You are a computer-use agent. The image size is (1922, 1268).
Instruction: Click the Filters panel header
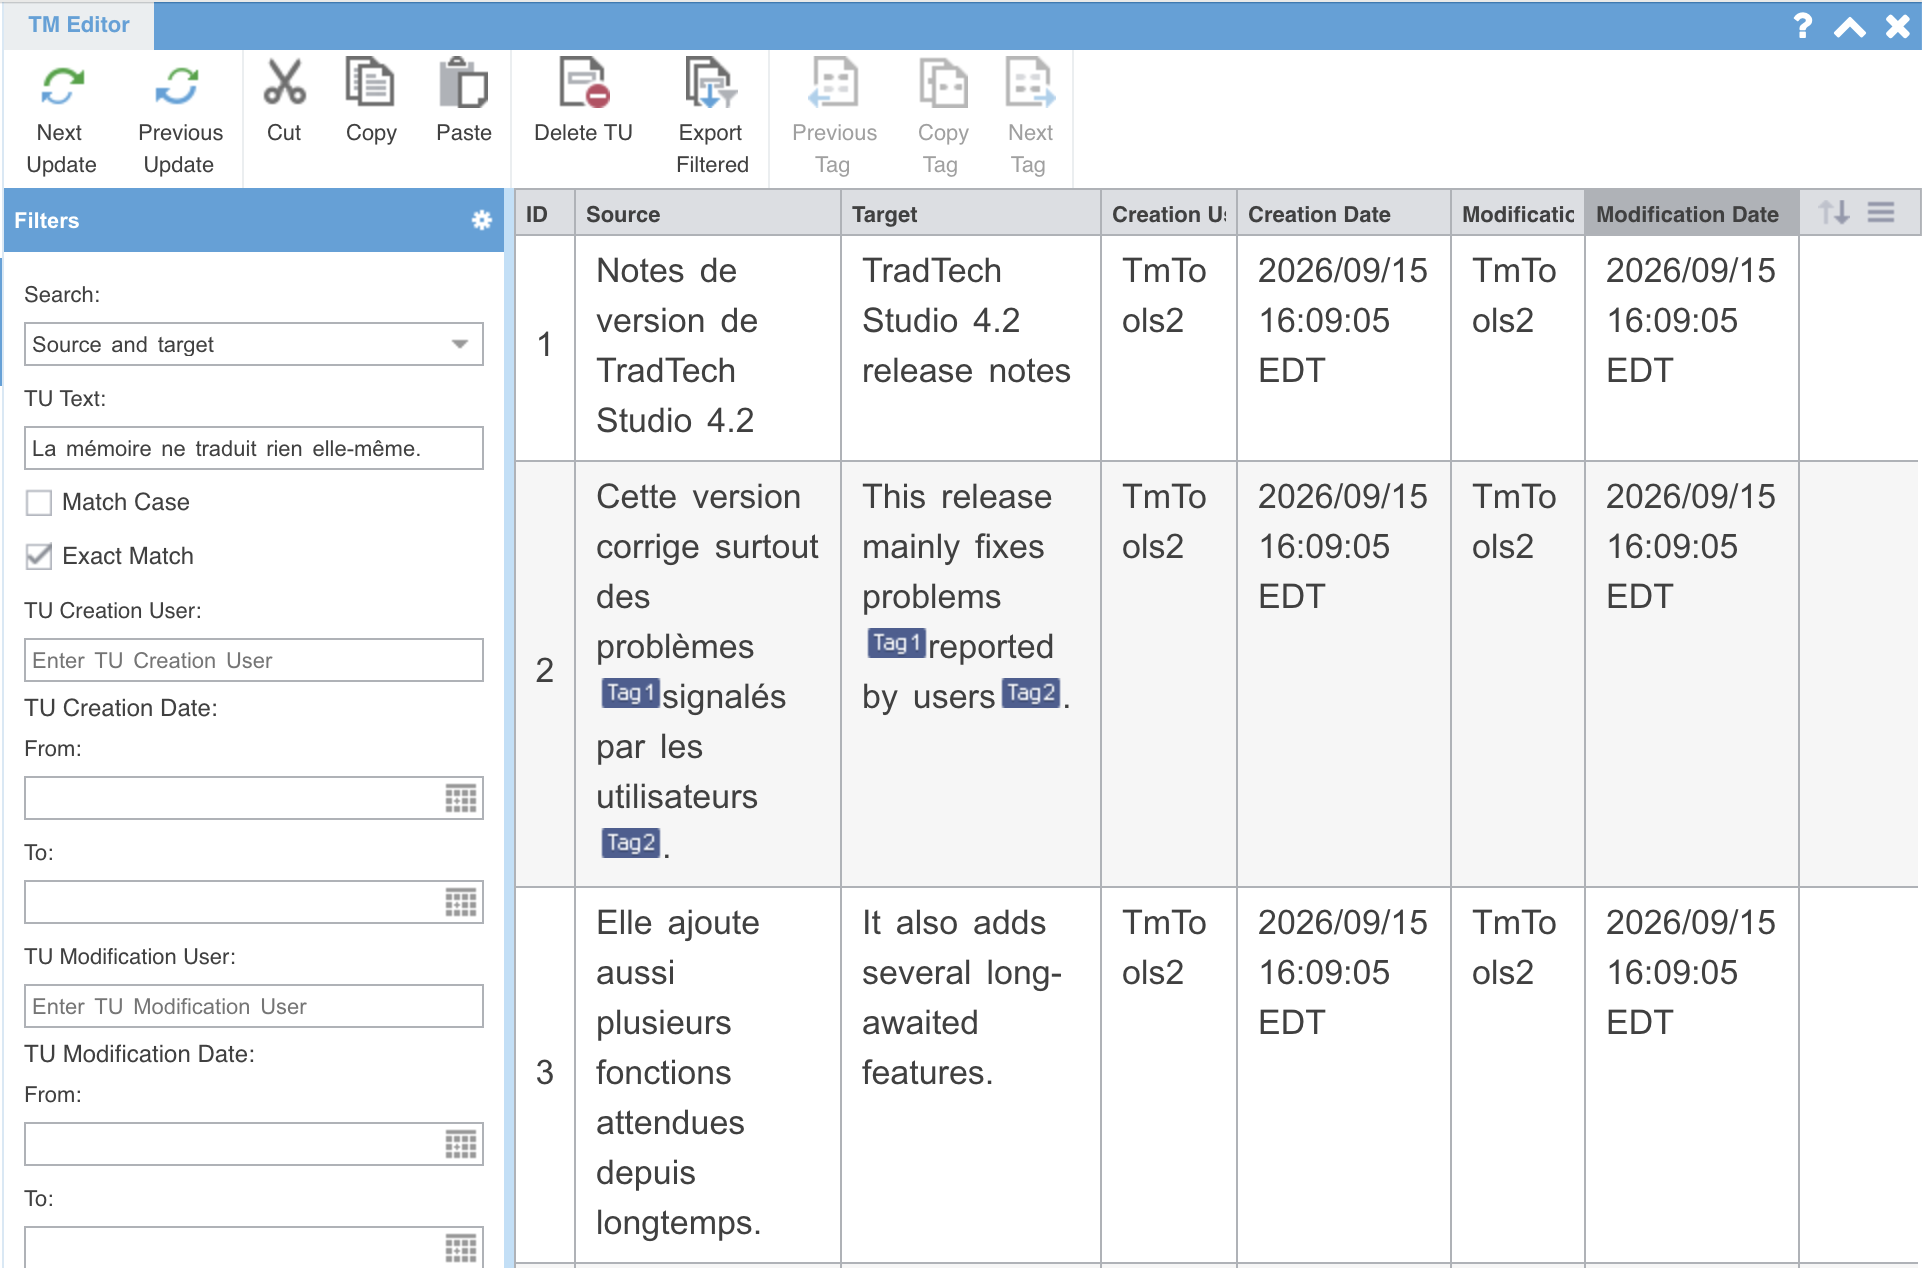pyautogui.click(x=254, y=220)
